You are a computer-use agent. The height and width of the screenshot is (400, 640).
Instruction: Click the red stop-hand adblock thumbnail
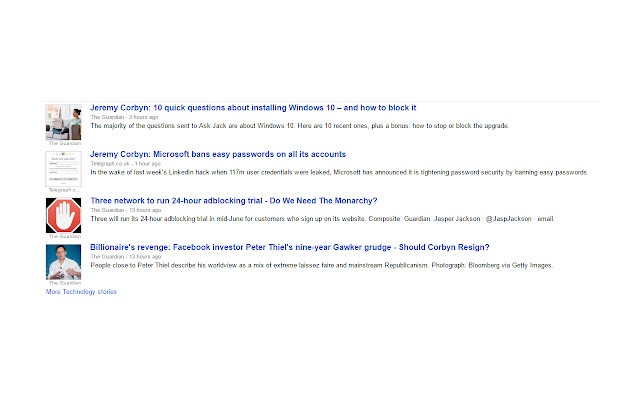63,215
